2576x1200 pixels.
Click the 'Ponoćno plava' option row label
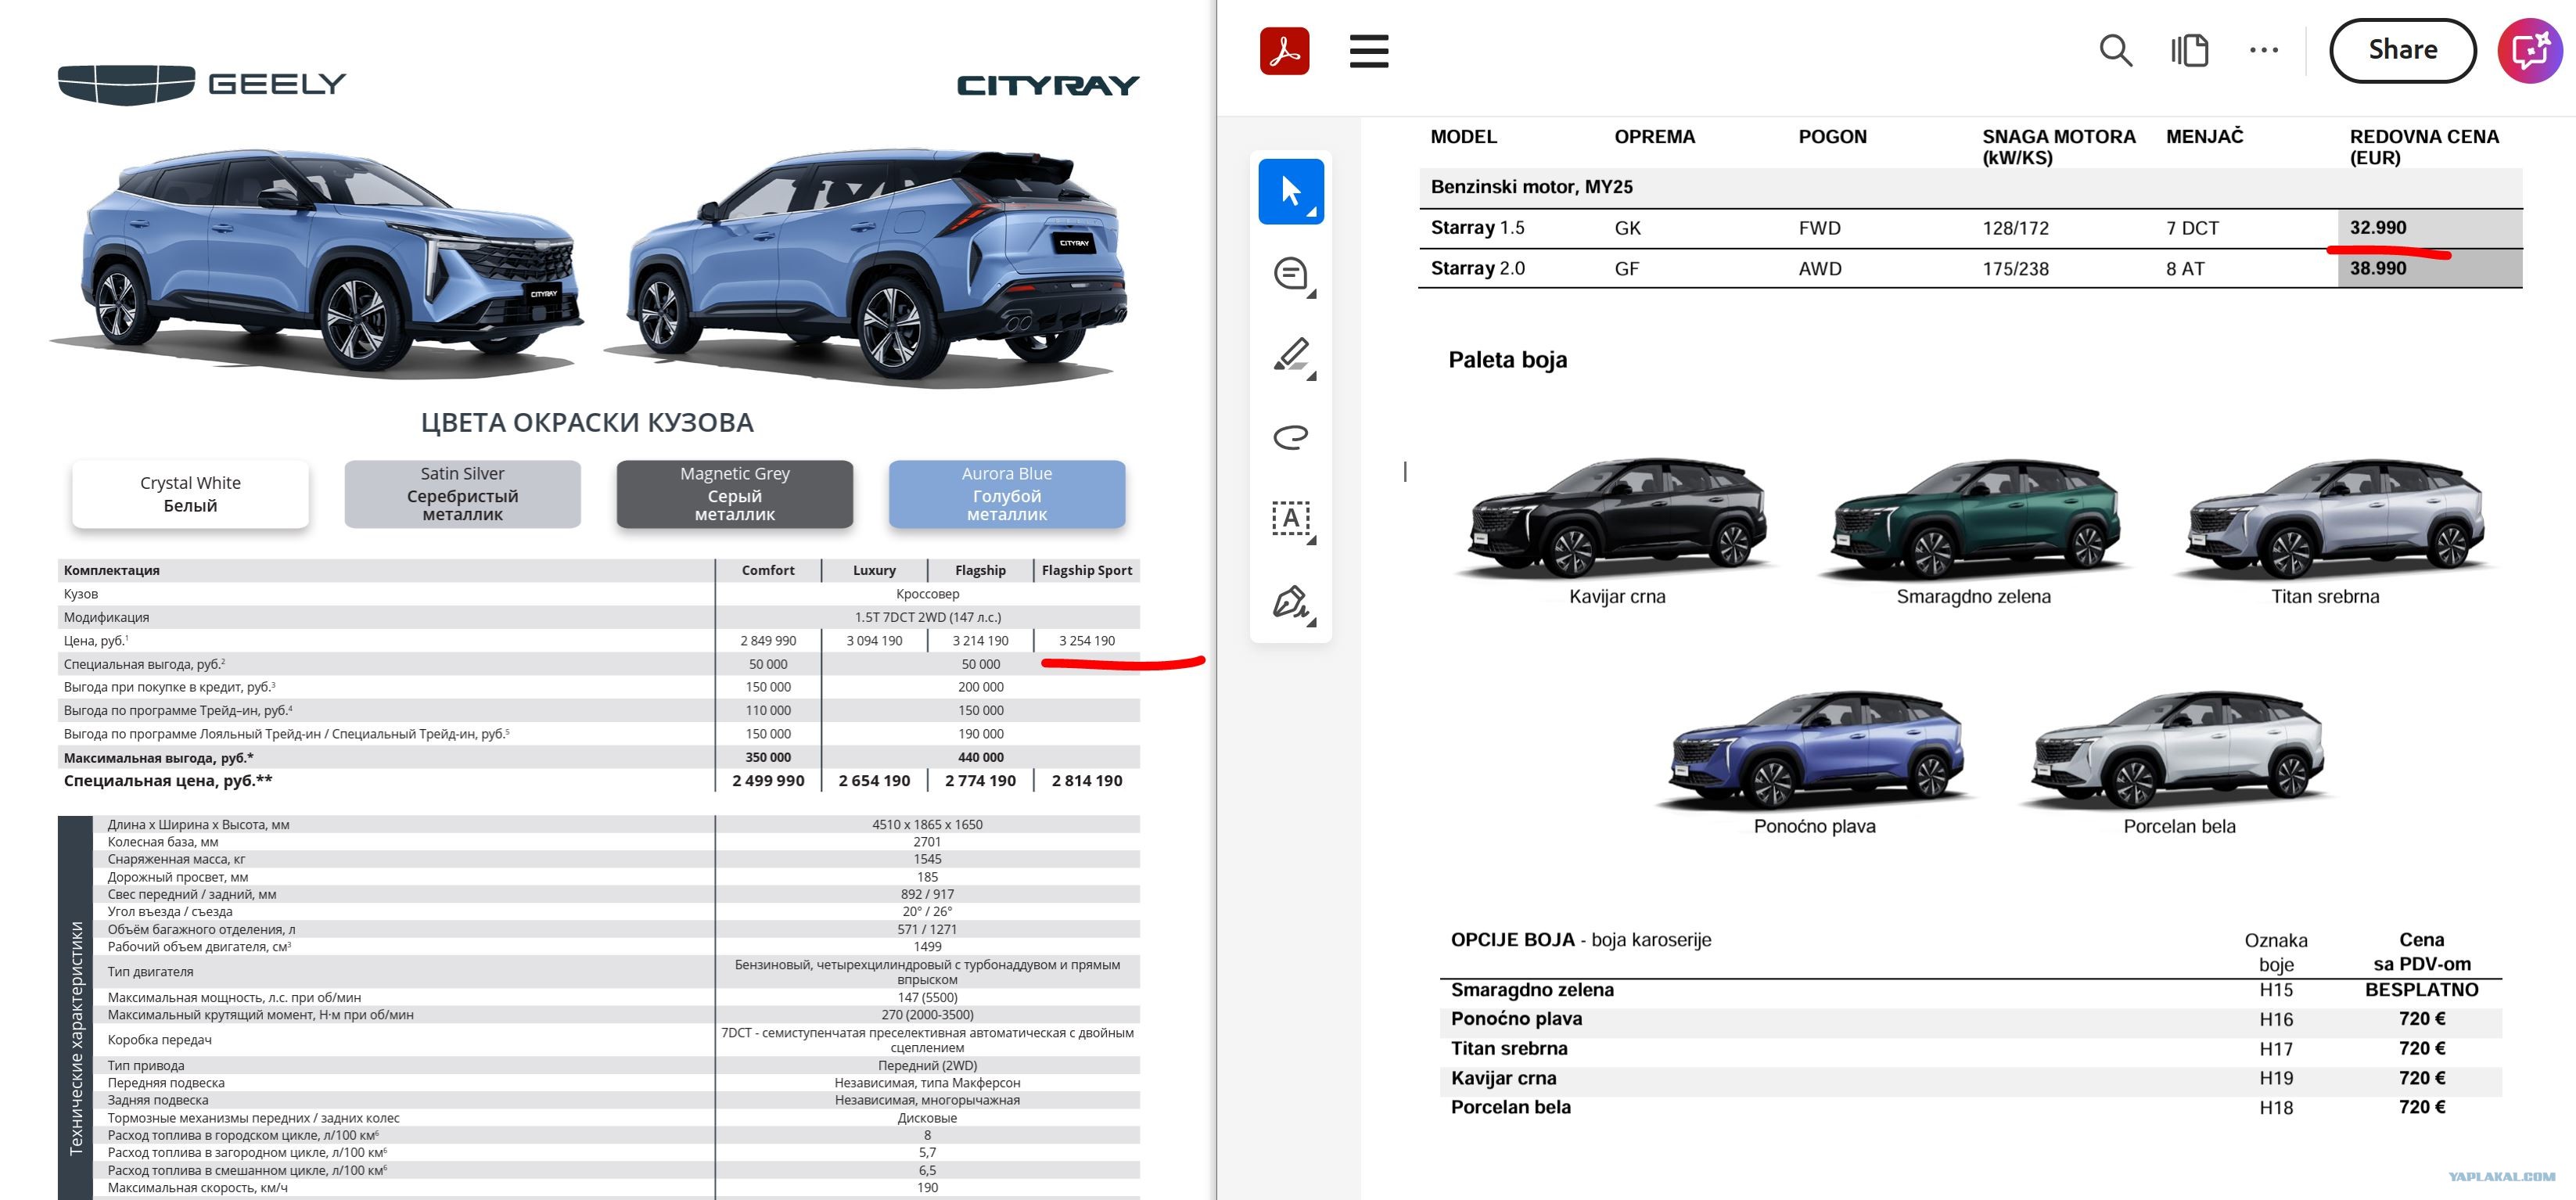1516,1019
